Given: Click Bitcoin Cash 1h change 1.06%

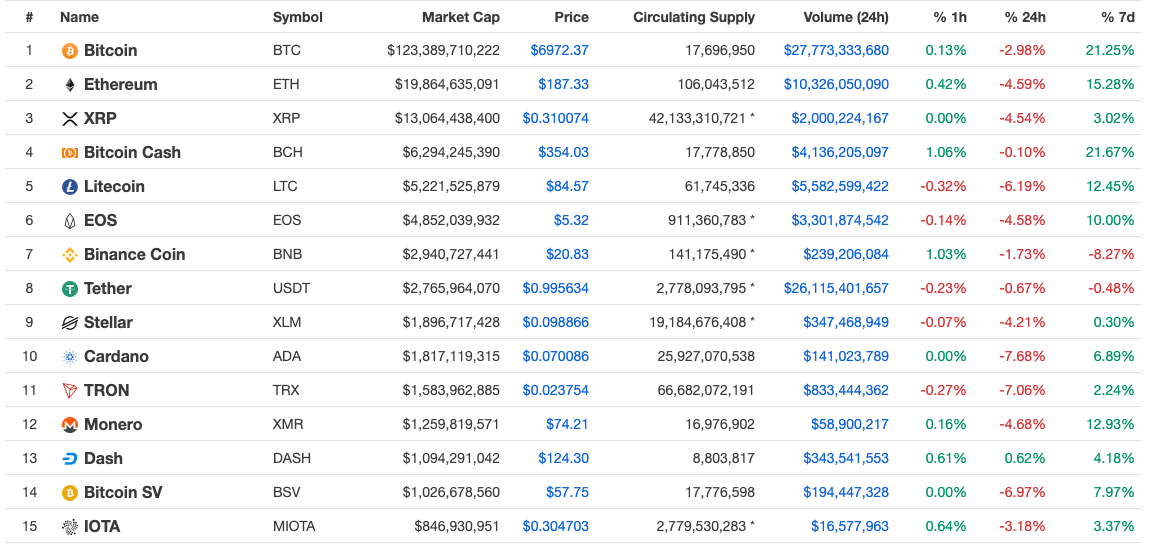Looking at the screenshot, I should [945, 153].
